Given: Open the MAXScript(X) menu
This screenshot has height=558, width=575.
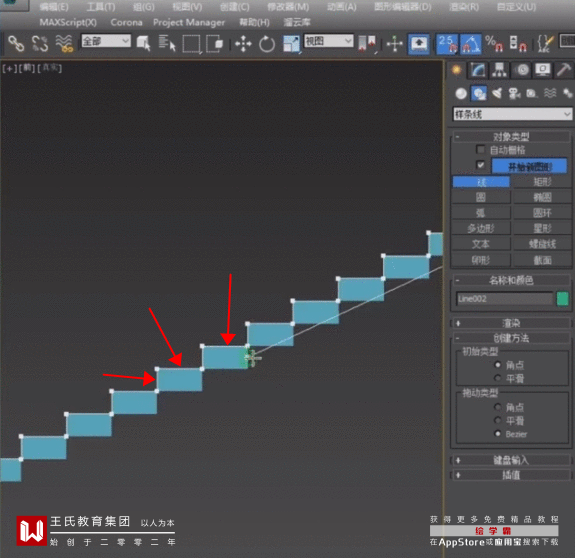Looking at the screenshot, I should (68, 22).
